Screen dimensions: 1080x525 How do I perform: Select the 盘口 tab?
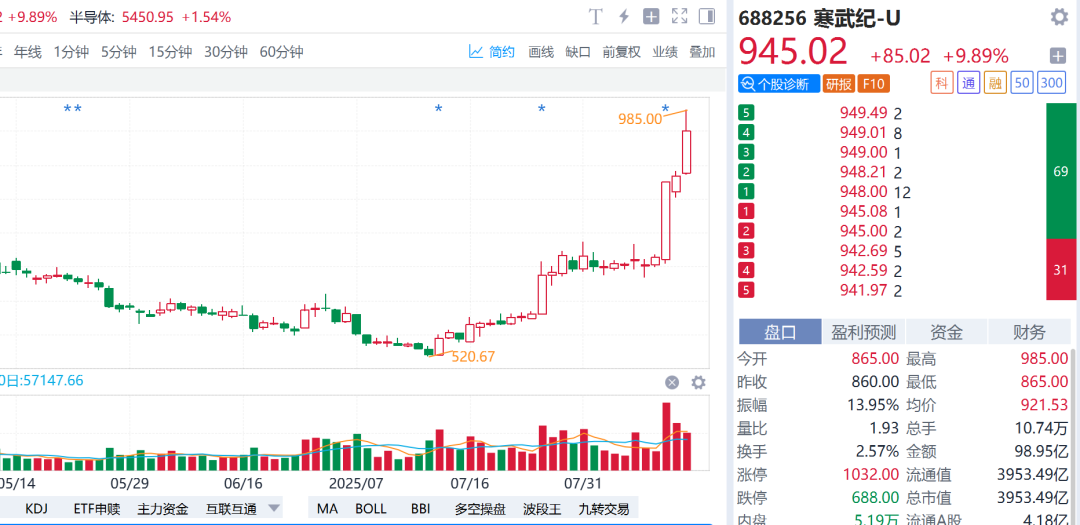pos(780,332)
